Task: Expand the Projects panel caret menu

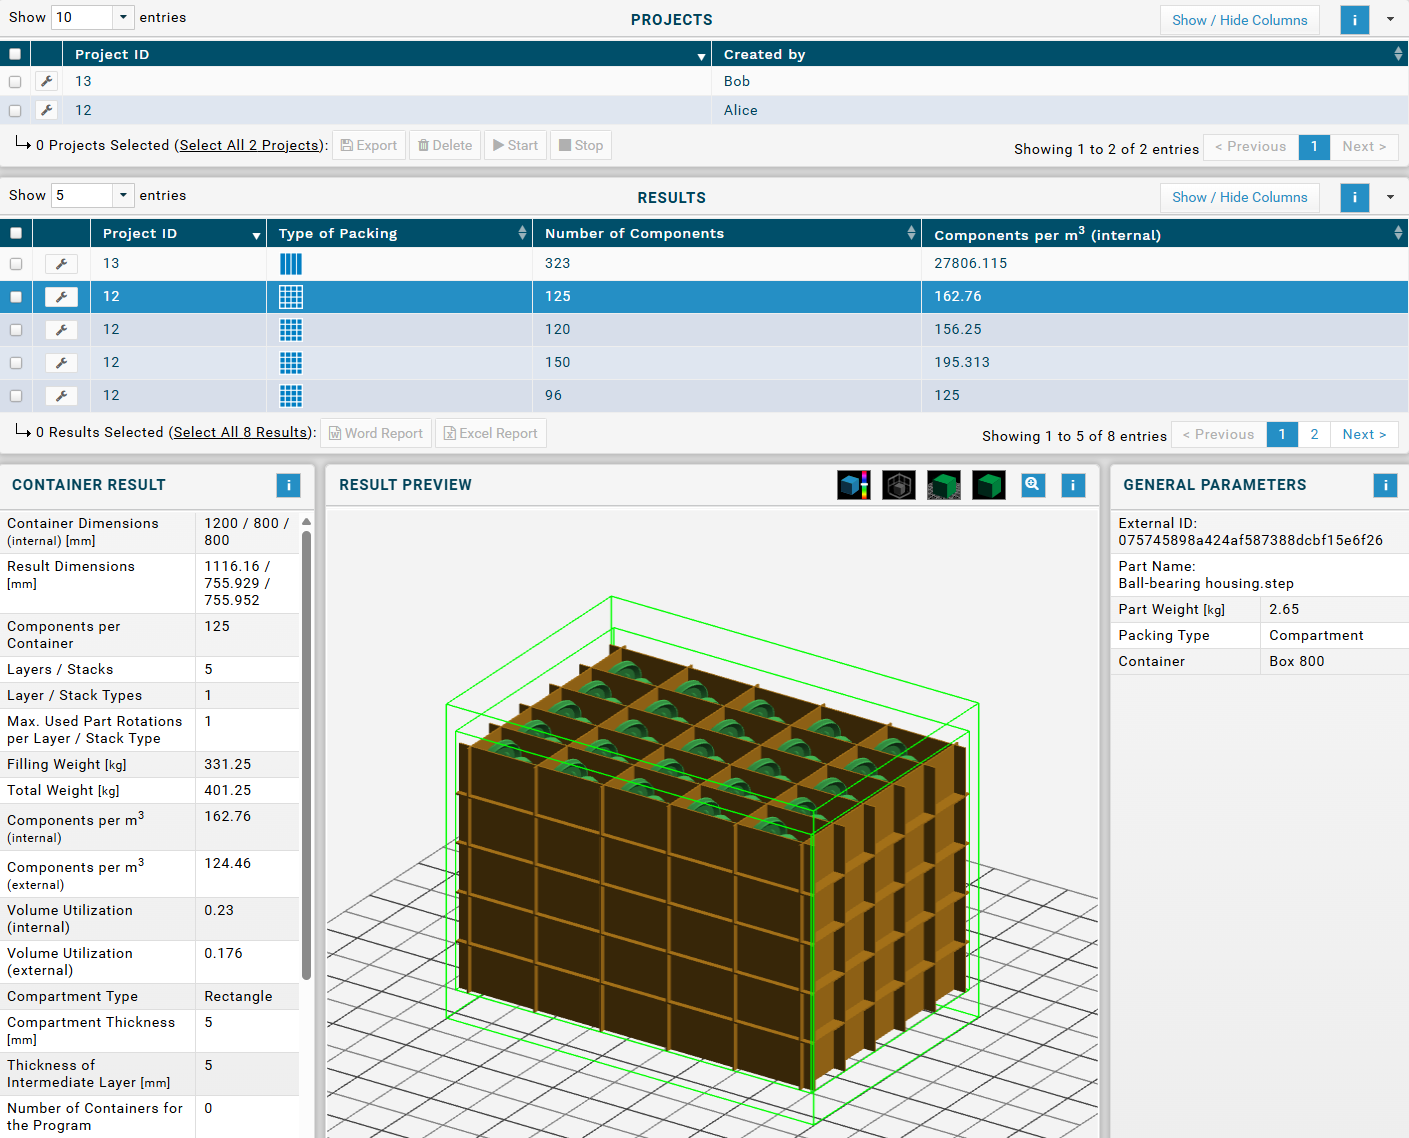Action: coord(1390,19)
